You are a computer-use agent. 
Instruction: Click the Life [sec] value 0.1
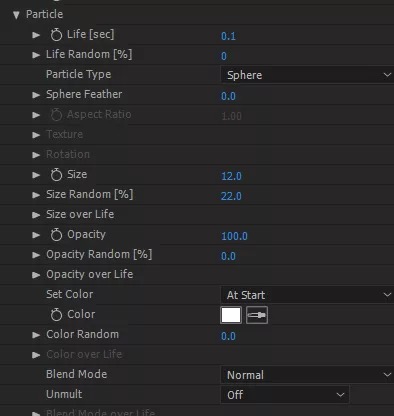click(228, 36)
